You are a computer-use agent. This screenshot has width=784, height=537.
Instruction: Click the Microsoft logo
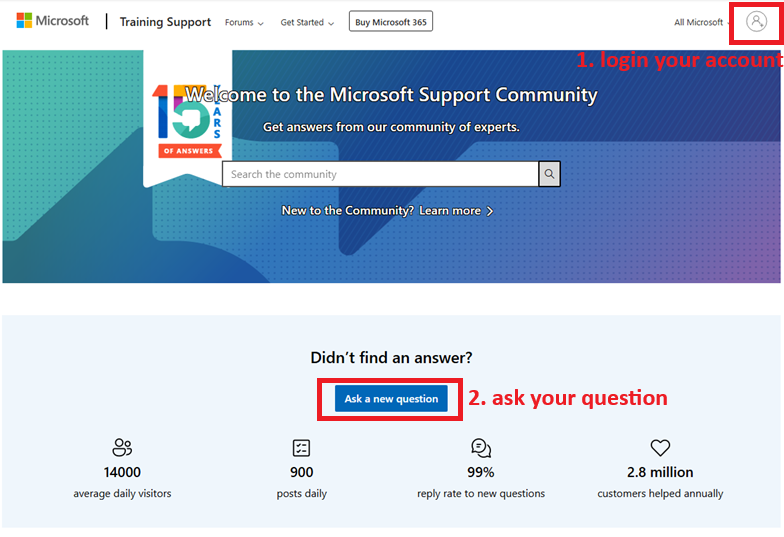(52, 21)
